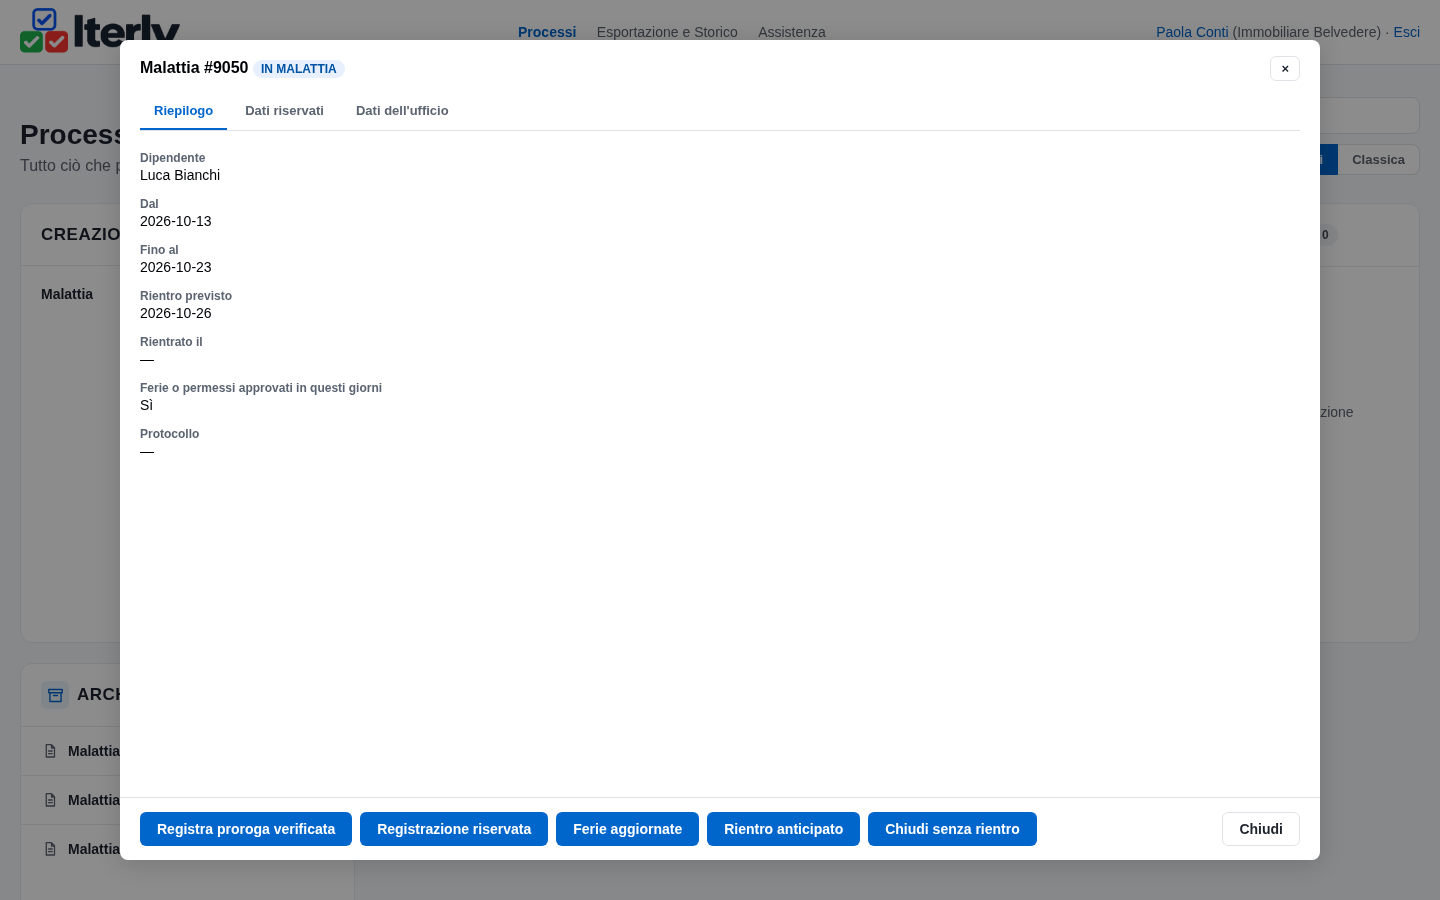1440x900 pixels.
Task: Click the document icon of third archived Malattia
Action: click(x=50, y=849)
